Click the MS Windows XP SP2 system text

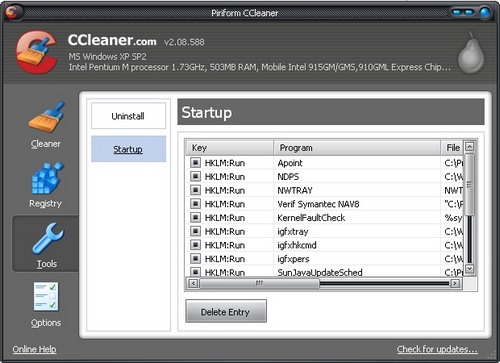tap(107, 56)
